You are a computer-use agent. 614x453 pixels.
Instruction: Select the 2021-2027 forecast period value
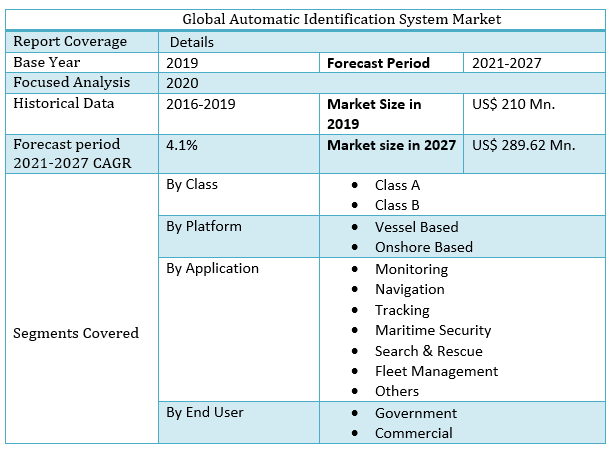[506, 63]
